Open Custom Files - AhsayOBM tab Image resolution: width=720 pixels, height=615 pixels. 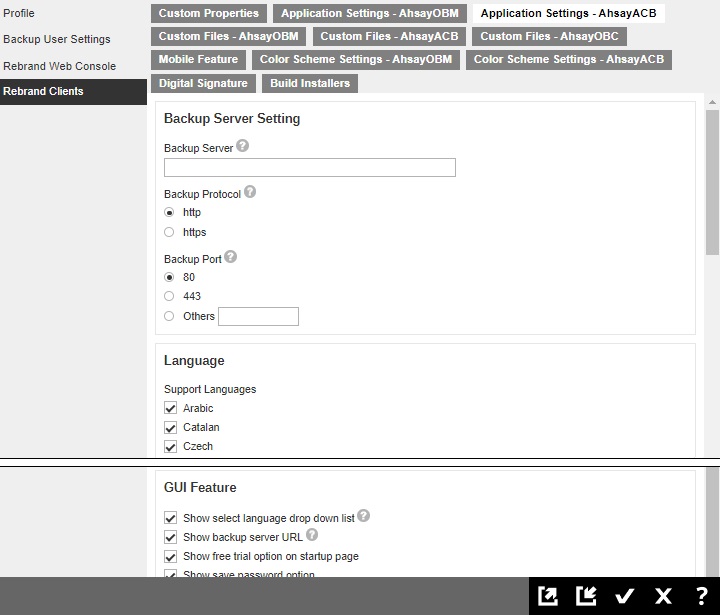[x=228, y=36]
